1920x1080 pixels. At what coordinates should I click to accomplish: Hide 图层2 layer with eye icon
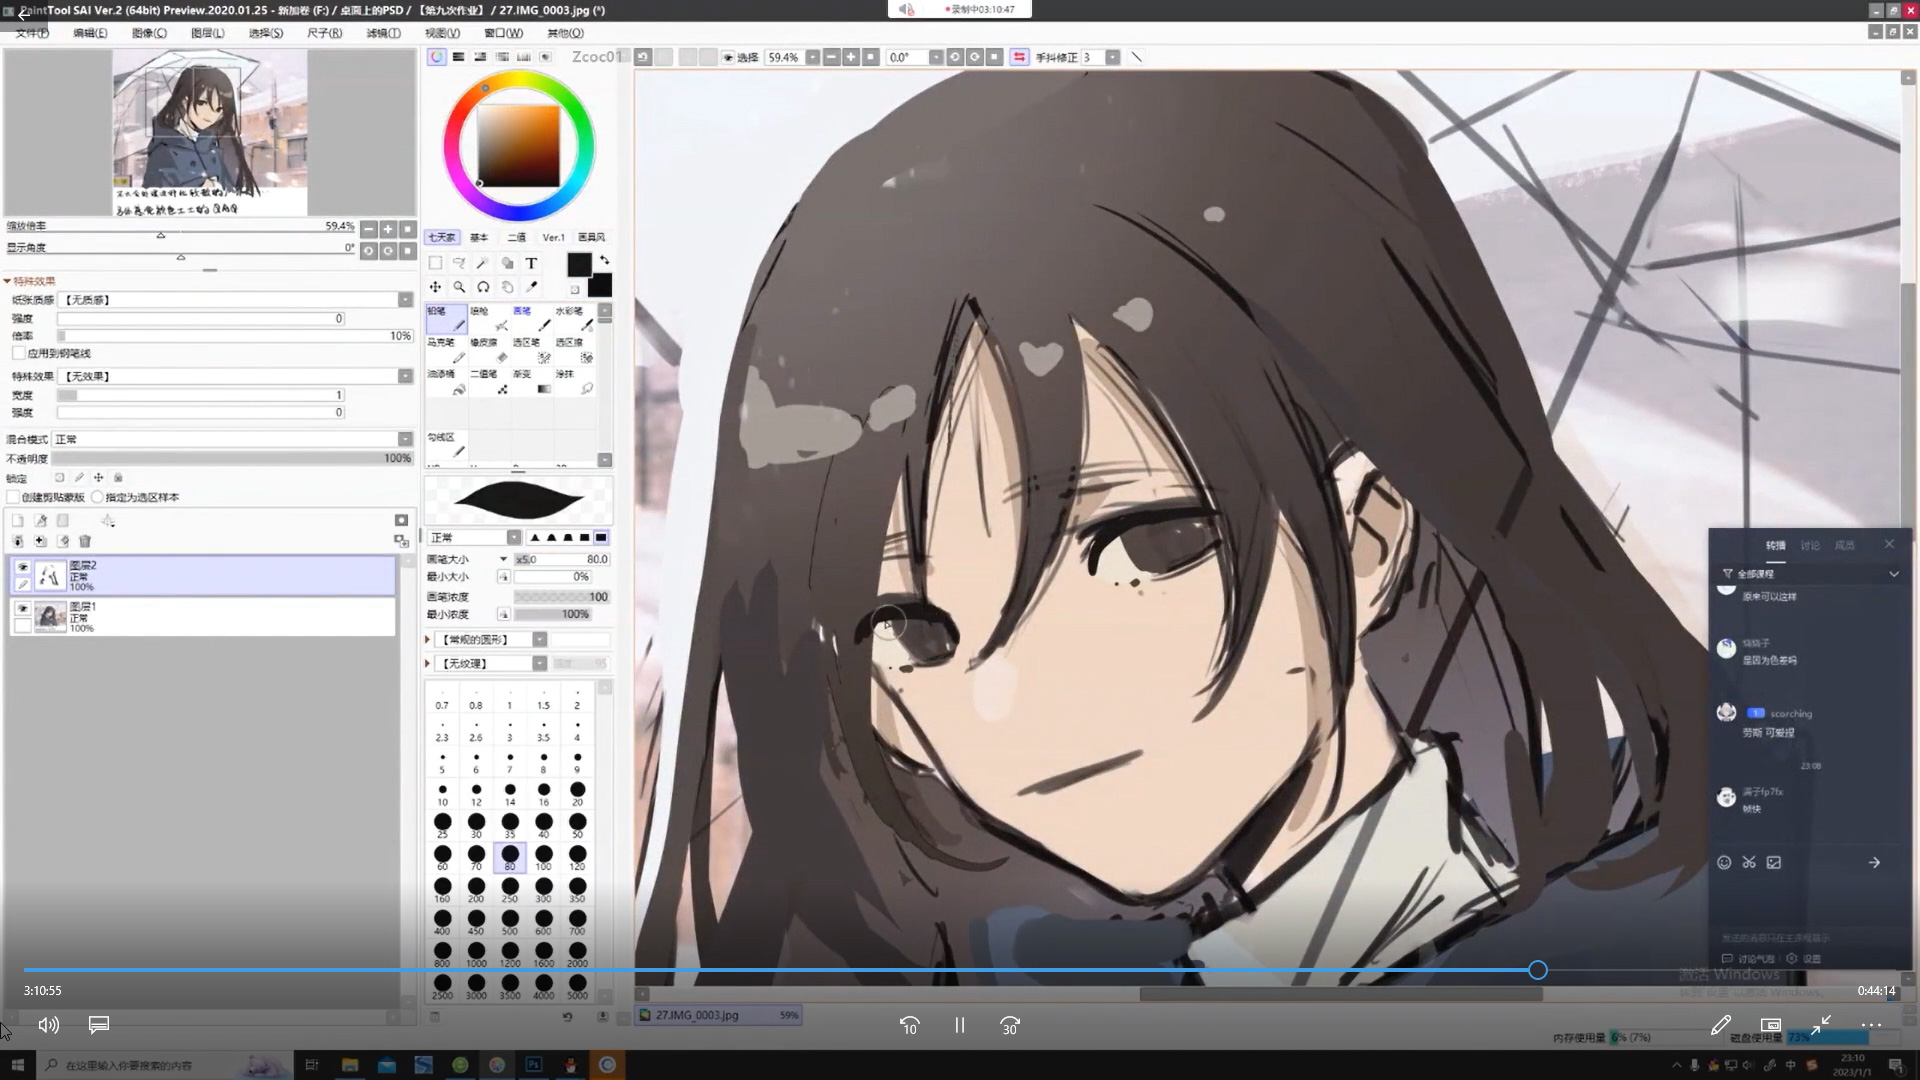pyautogui.click(x=22, y=567)
